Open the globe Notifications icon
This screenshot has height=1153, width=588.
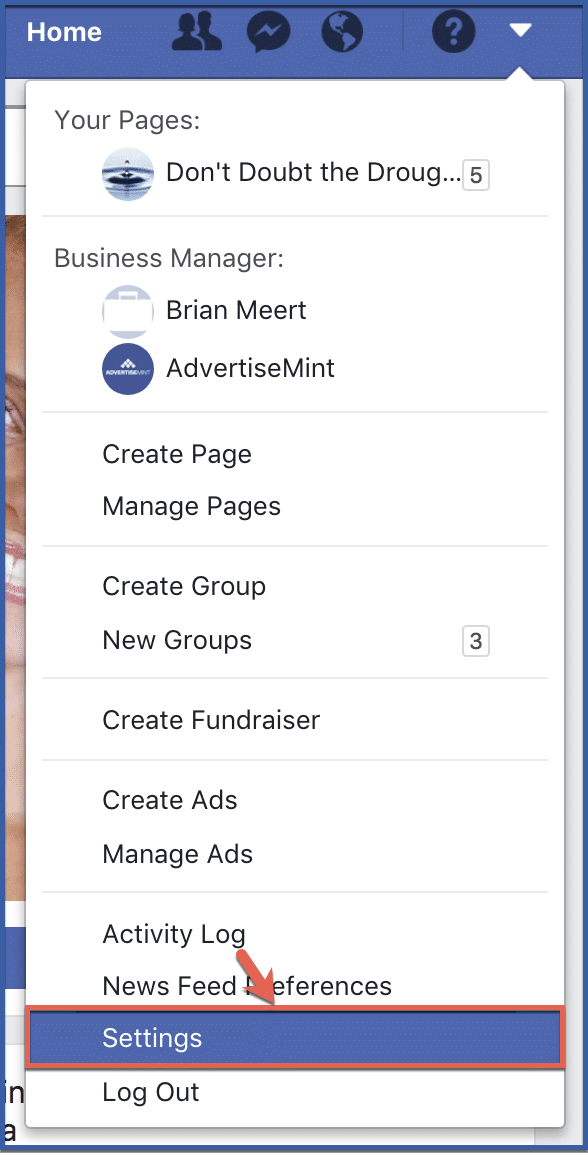coord(342,33)
